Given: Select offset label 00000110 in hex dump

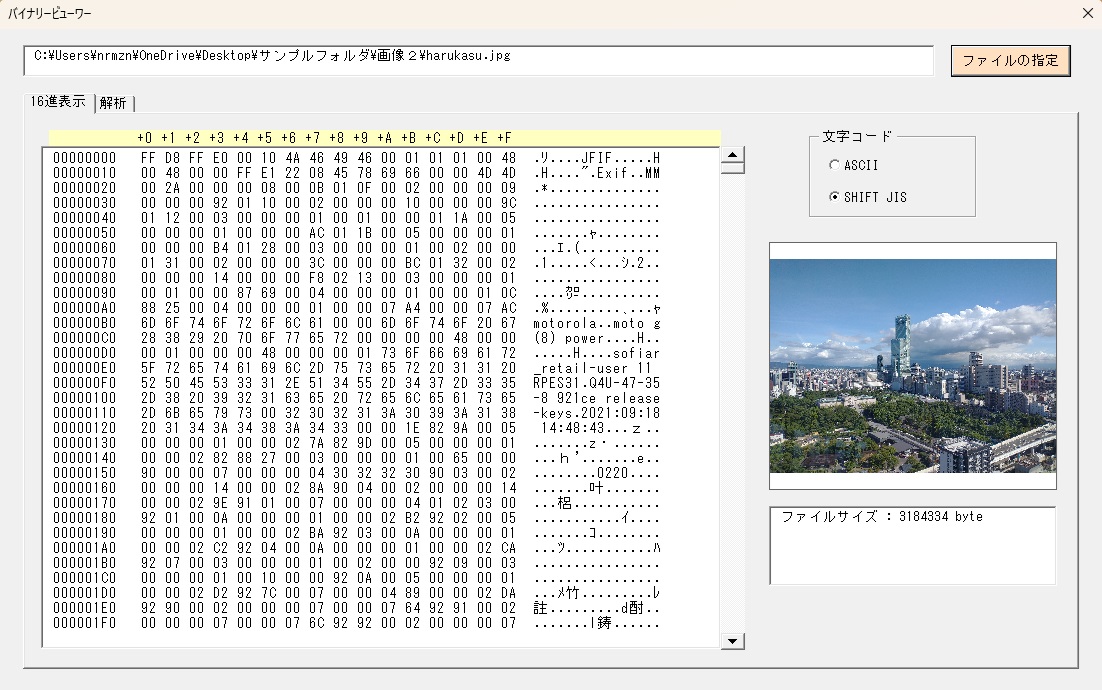Looking at the screenshot, I should [x=85, y=413].
